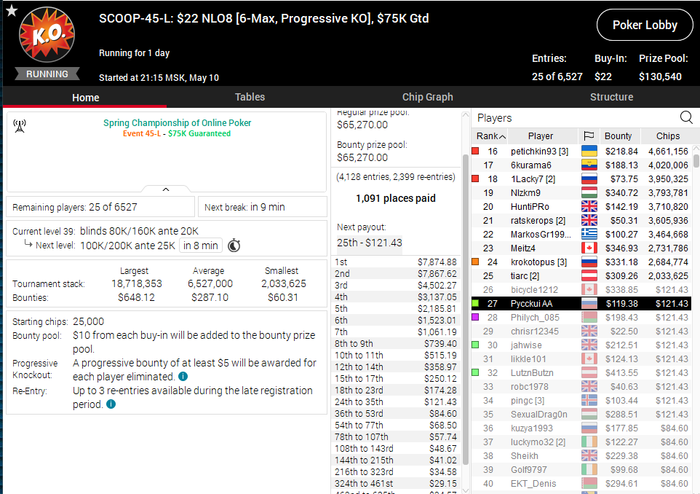Open Spring Championship of Online Poker link
This screenshot has height=494, width=700.
point(177,123)
